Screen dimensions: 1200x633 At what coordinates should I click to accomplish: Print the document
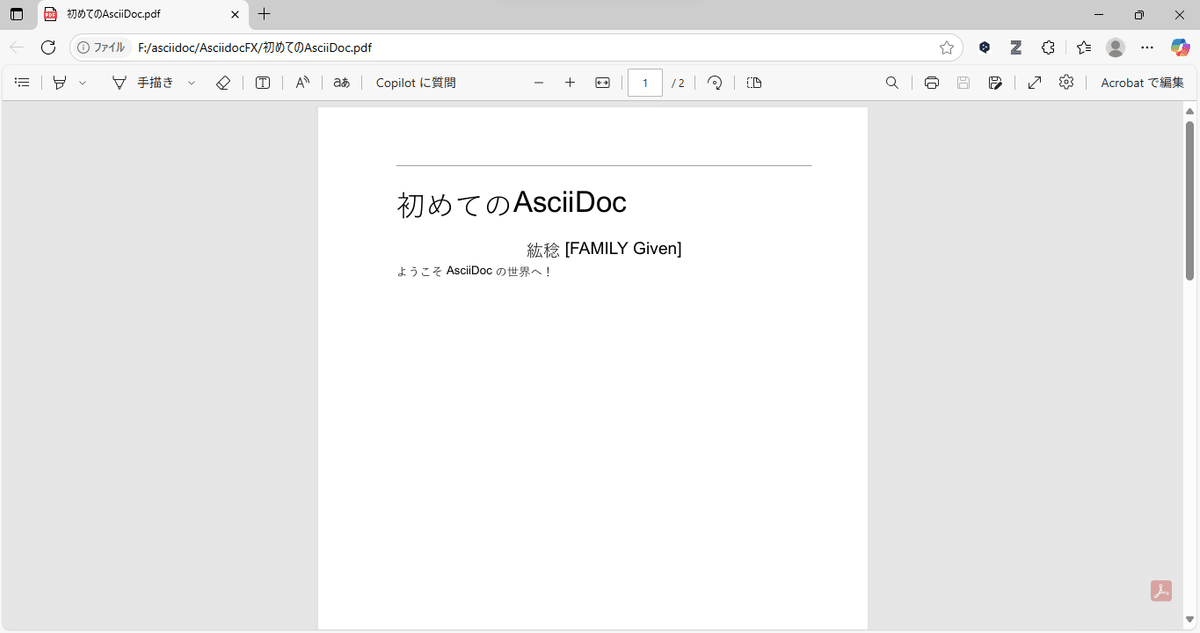pos(931,82)
